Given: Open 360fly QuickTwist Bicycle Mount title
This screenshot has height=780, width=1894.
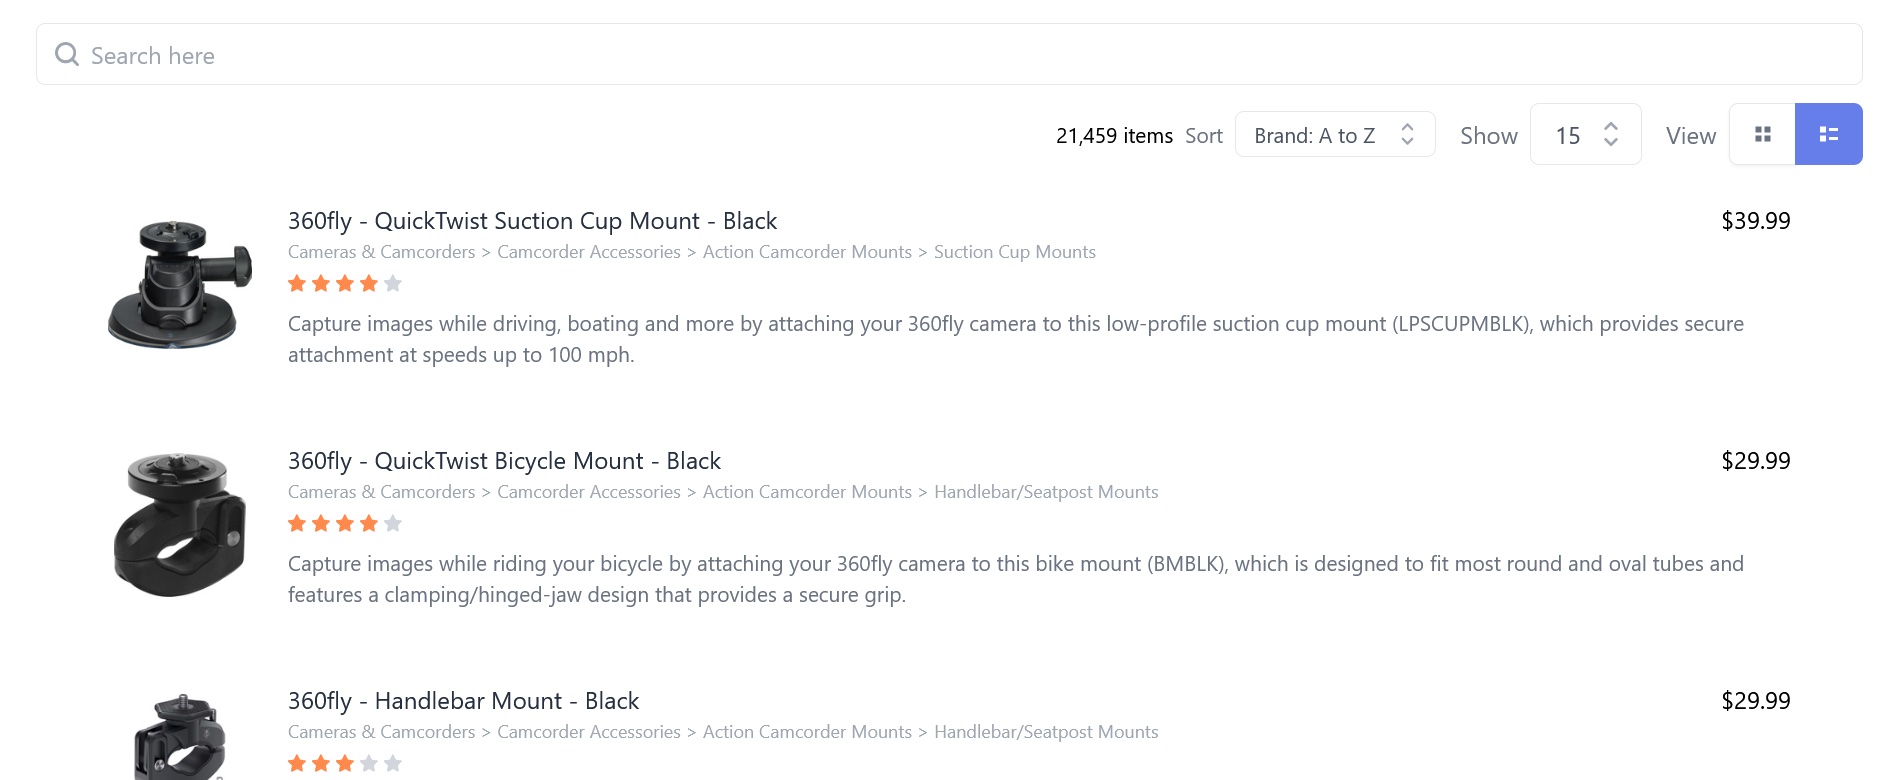Looking at the screenshot, I should click(504, 461).
